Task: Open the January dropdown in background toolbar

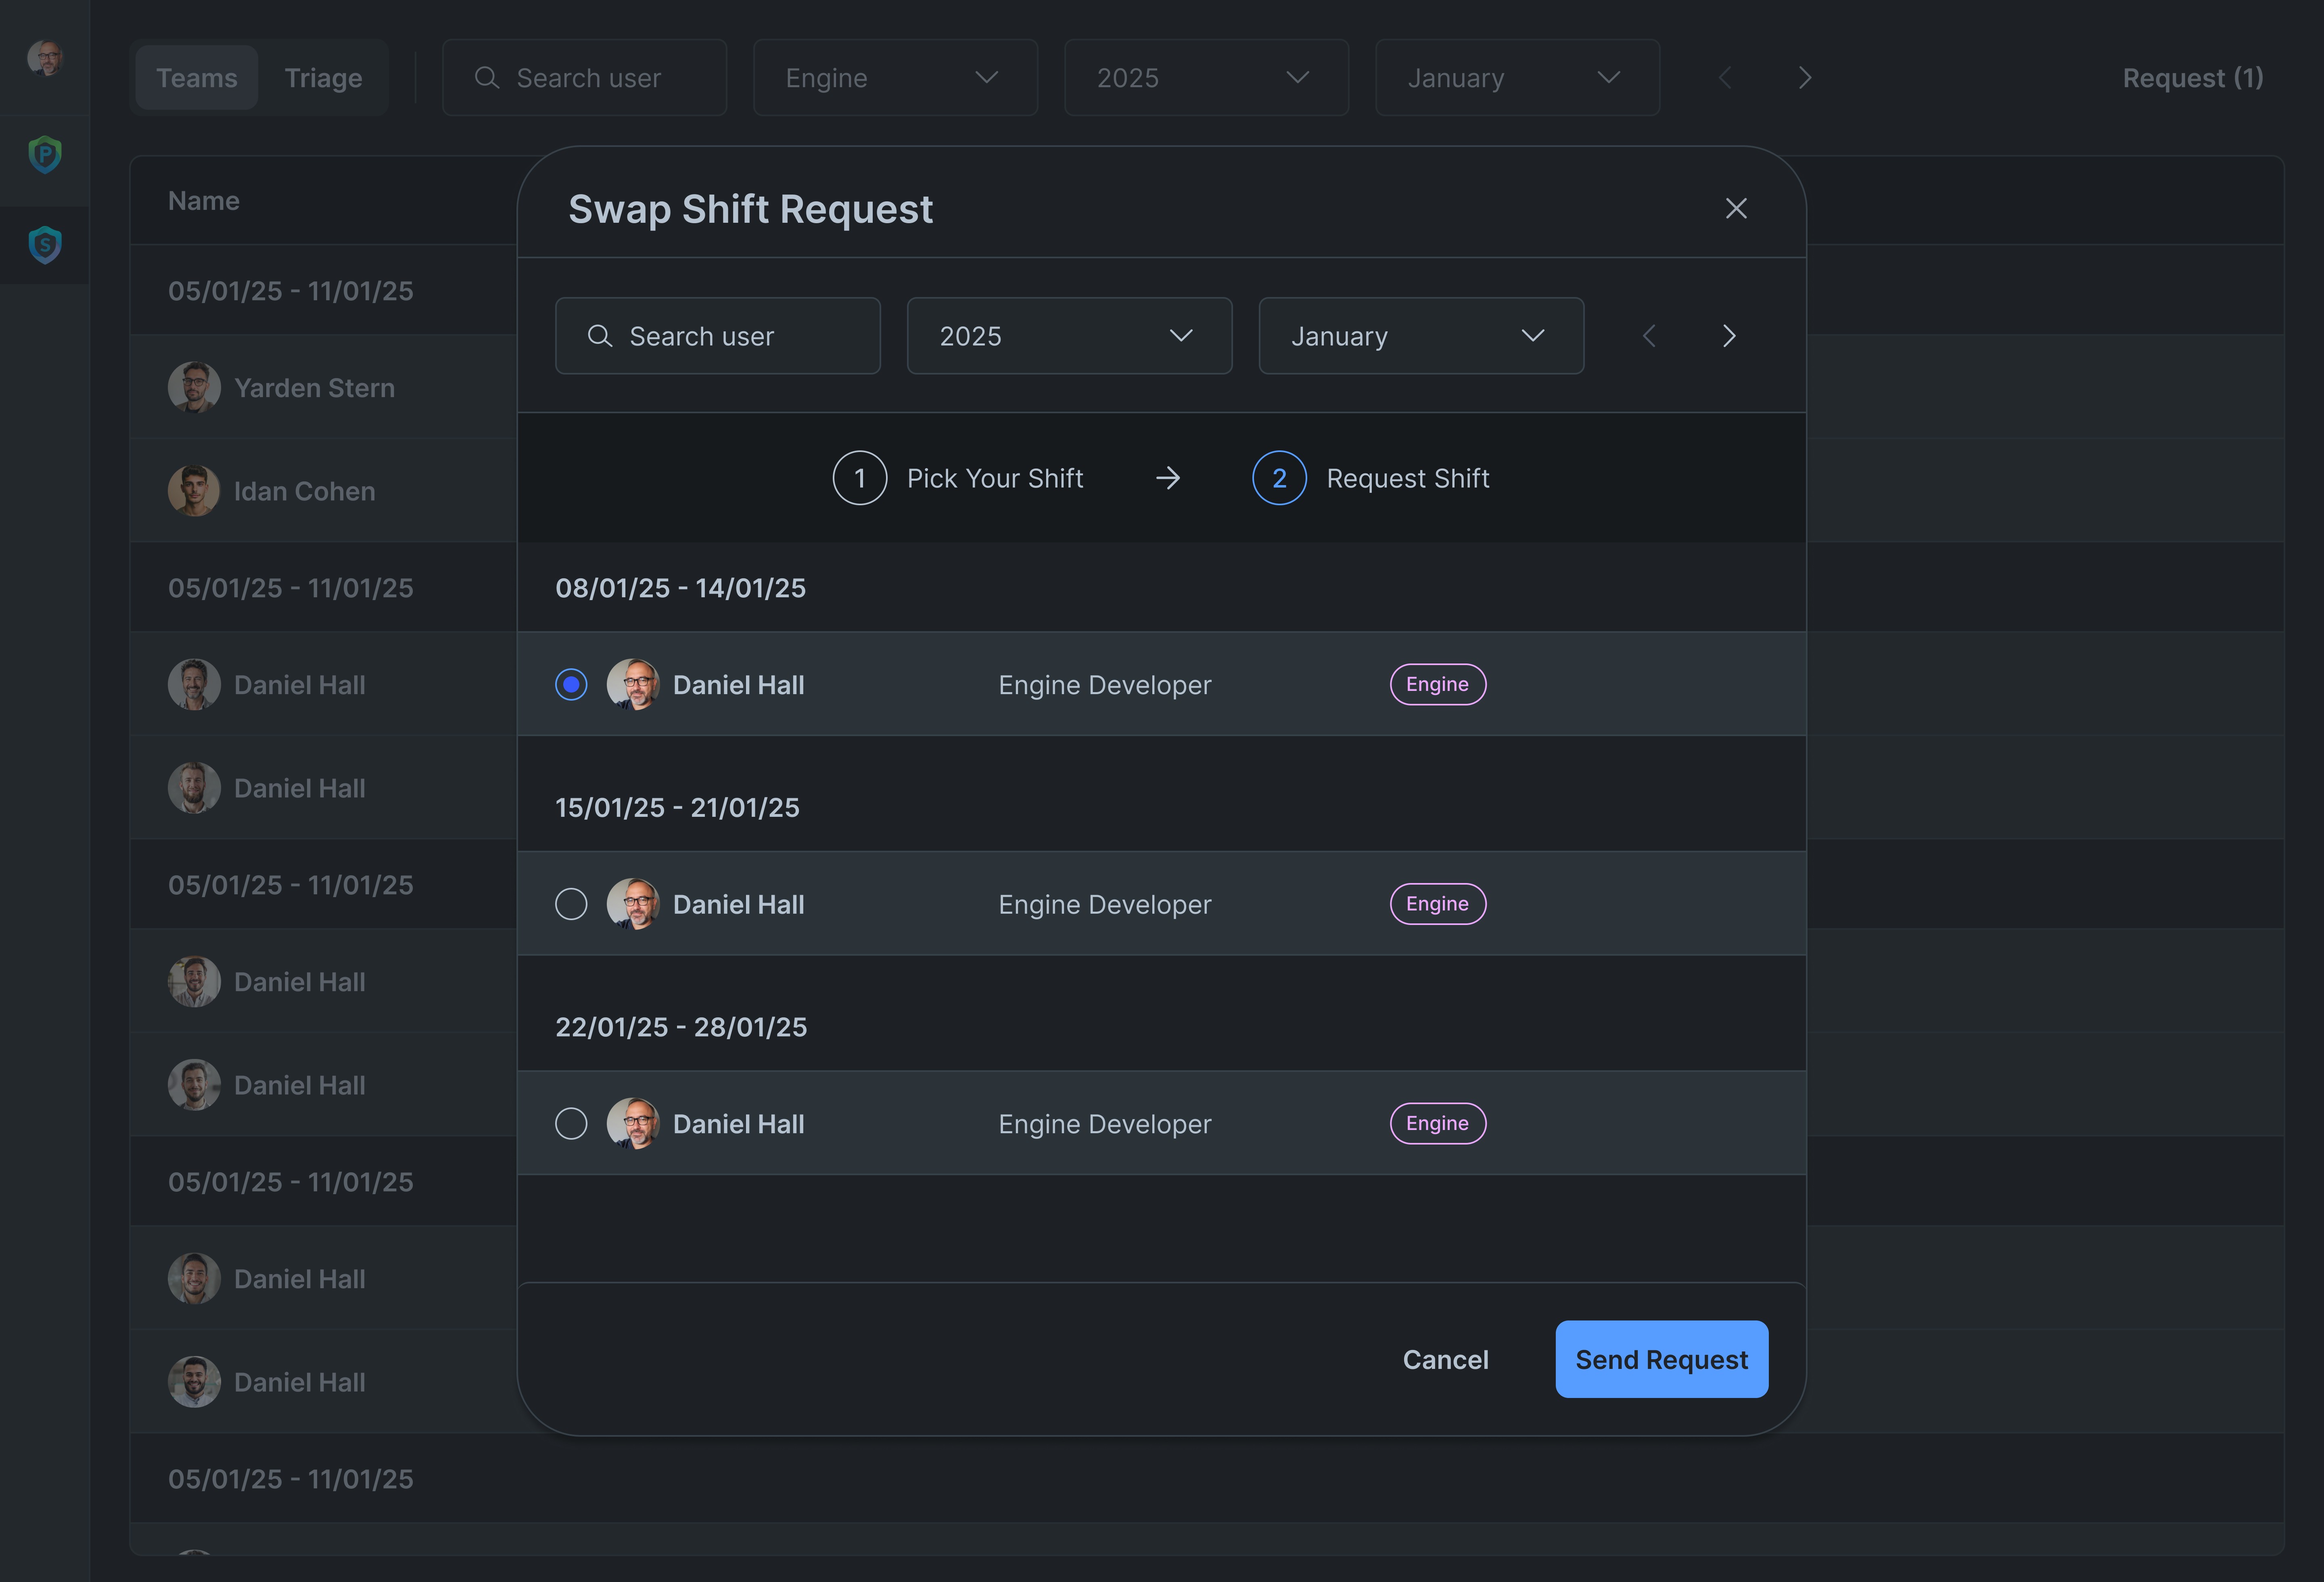Action: [x=1517, y=78]
